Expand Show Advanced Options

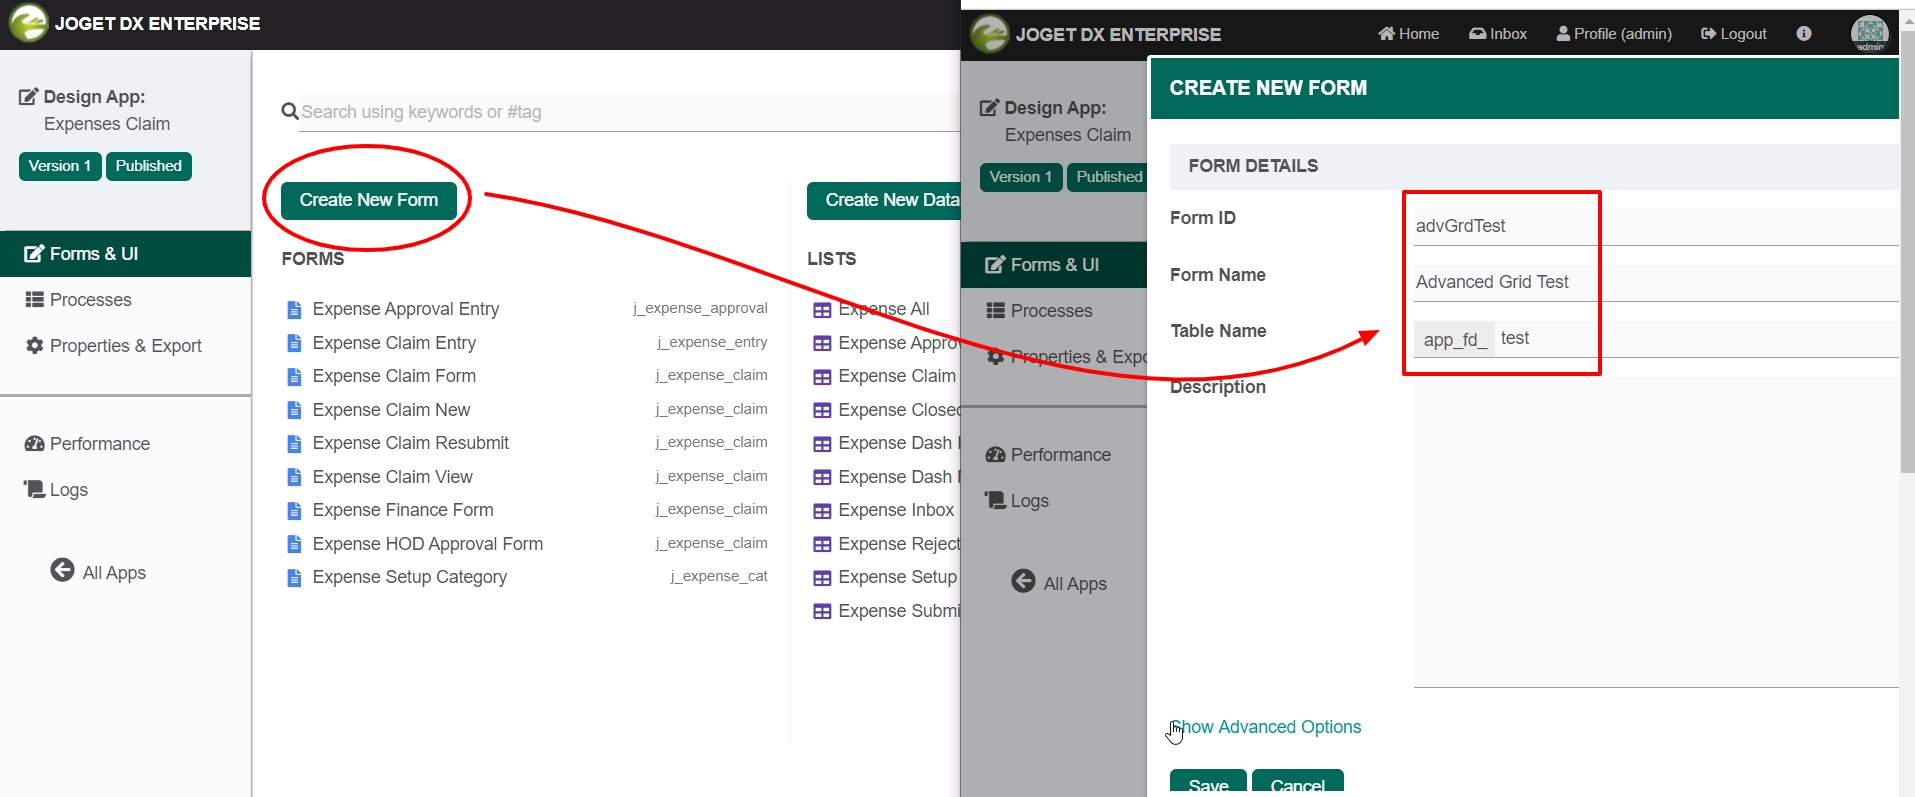click(x=1266, y=727)
